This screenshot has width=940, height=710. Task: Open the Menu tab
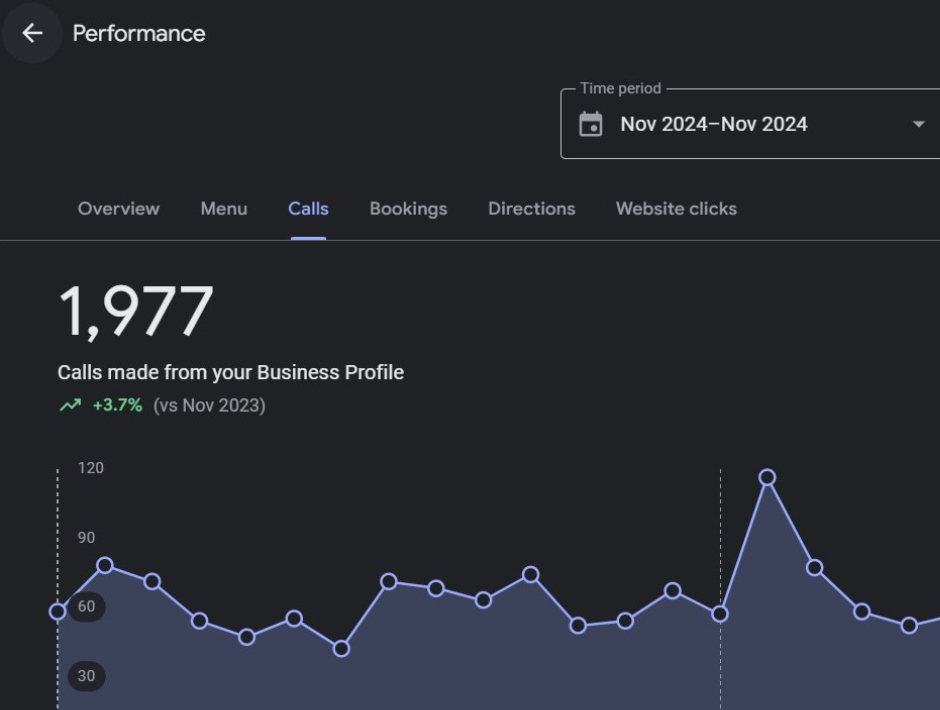coord(224,209)
